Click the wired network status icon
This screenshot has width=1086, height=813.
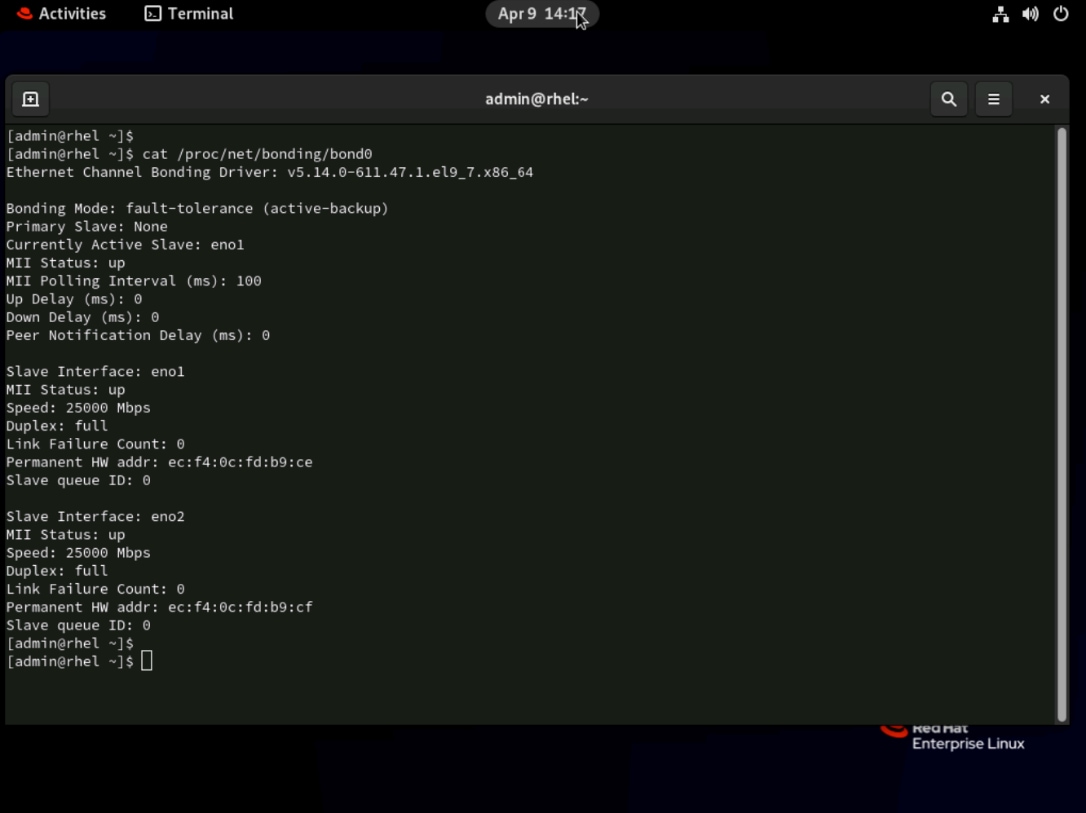pyautogui.click(x=1000, y=14)
